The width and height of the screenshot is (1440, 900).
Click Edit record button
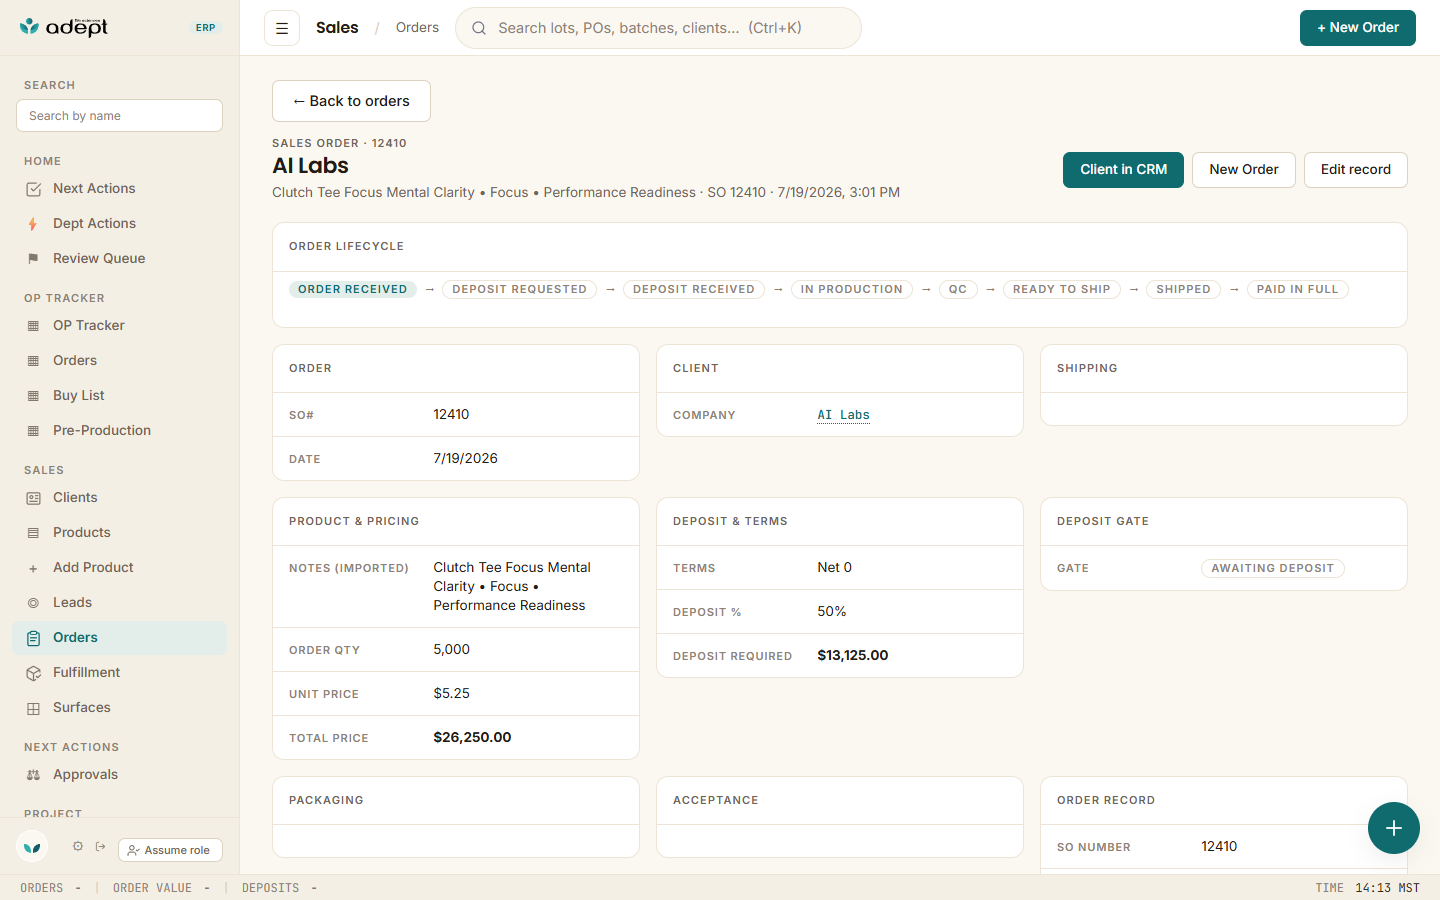[x=1356, y=170]
